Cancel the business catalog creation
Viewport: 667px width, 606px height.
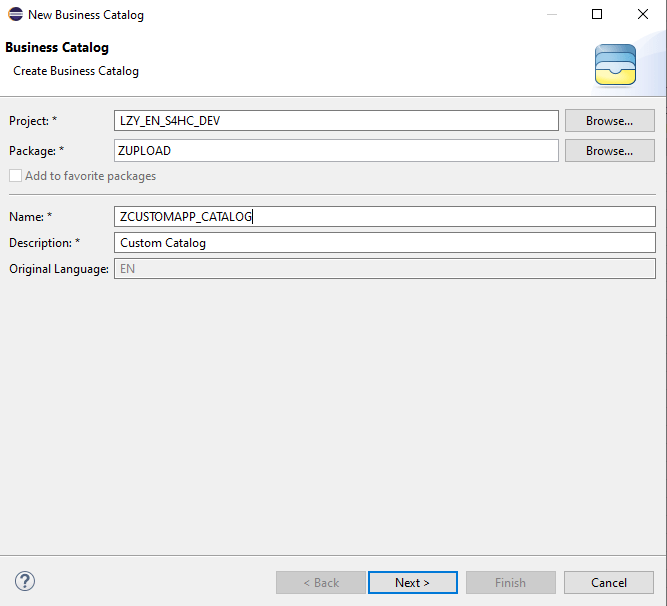[608, 582]
